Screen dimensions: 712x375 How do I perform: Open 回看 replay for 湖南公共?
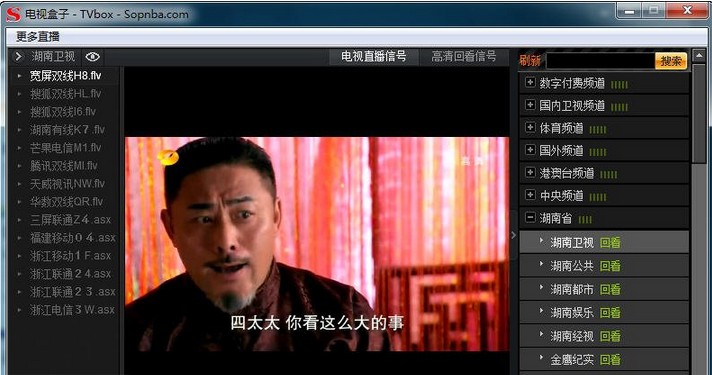pyautogui.click(x=610, y=266)
